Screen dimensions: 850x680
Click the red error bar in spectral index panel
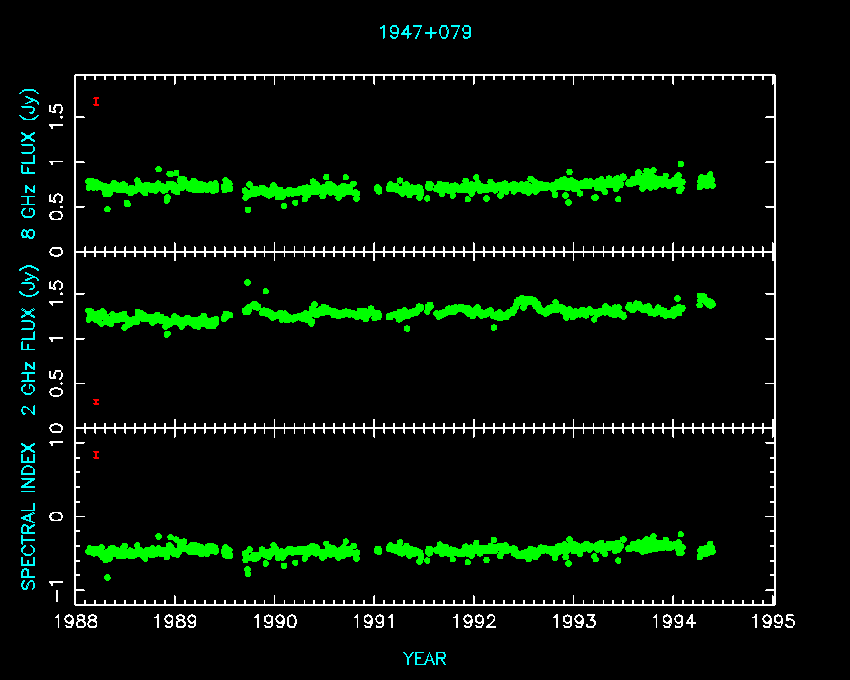click(95, 455)
